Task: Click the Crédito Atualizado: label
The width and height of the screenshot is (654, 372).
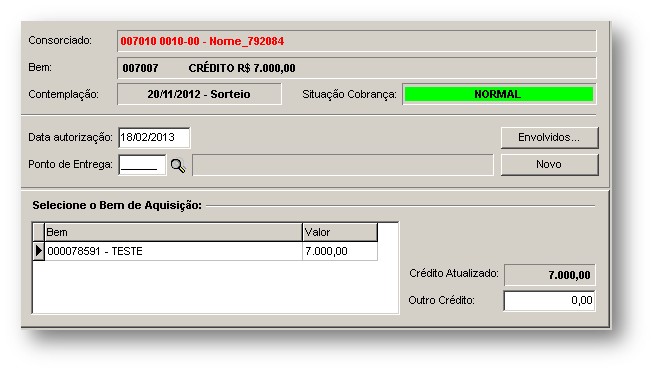Action: pyautogui.click(x=454, y=274)
